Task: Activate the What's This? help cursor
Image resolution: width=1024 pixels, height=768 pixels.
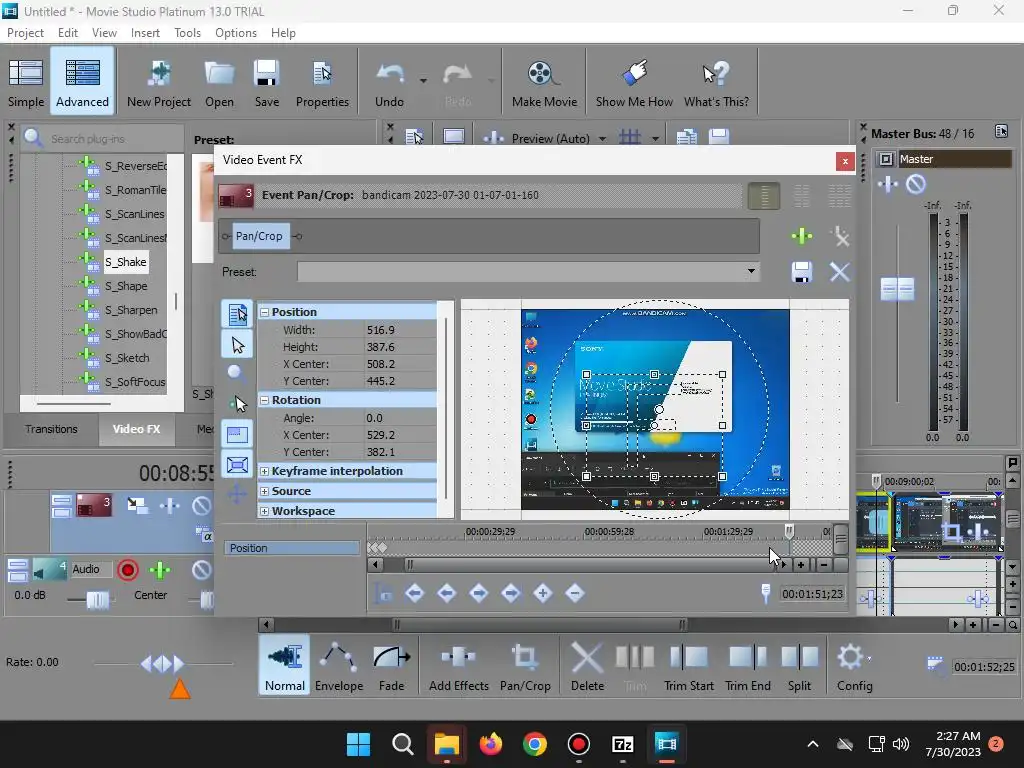Action: [x=716, y=82]
